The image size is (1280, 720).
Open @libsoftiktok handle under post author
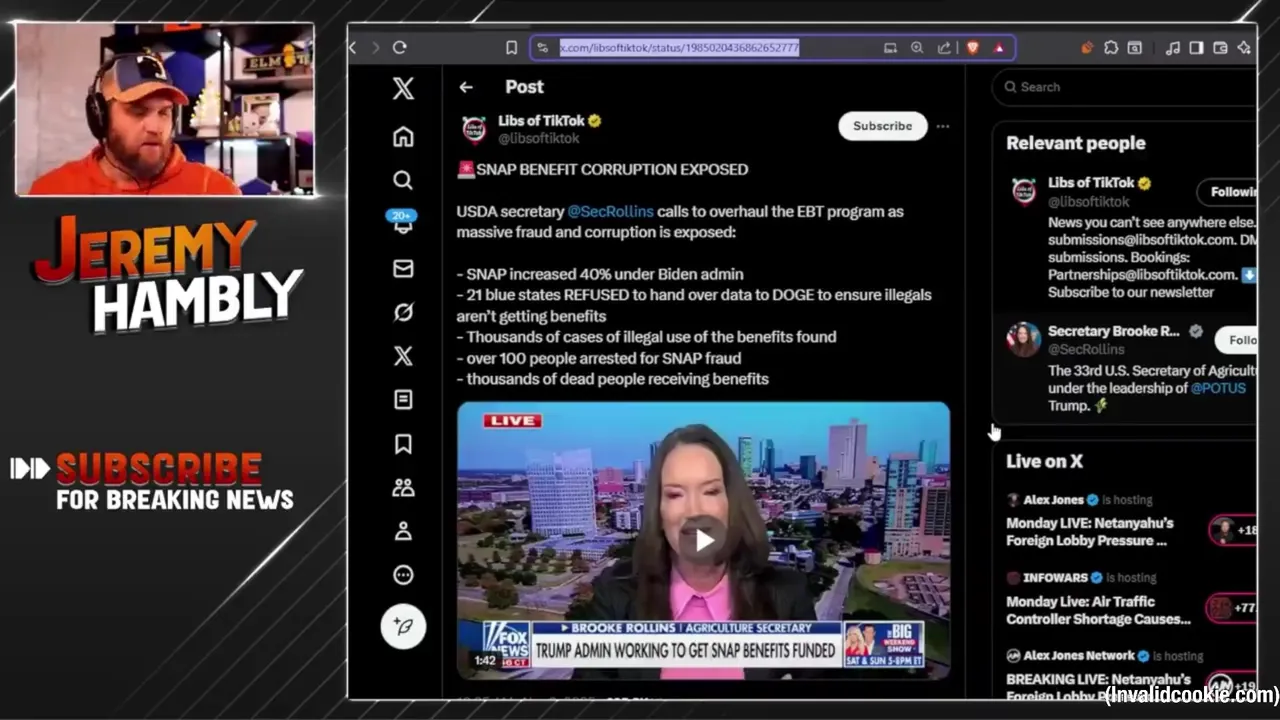pyautogui.click(x=538, y=138)
